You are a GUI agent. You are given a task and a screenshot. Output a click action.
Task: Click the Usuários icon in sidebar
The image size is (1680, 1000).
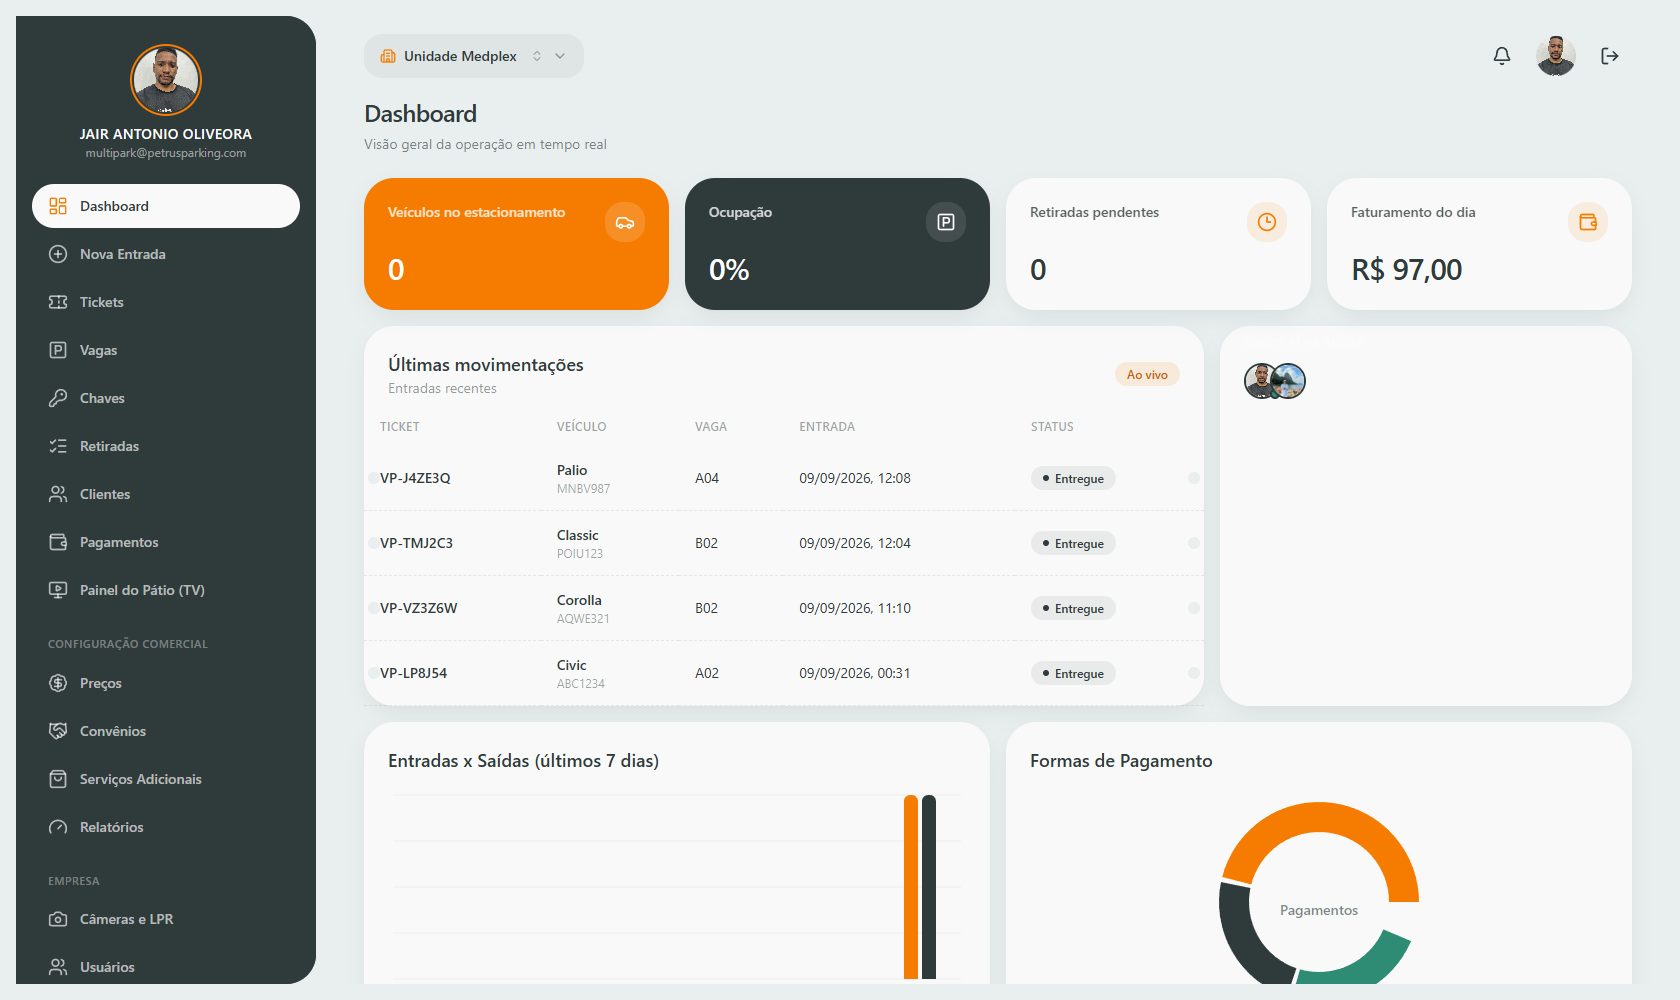point(58,967)
